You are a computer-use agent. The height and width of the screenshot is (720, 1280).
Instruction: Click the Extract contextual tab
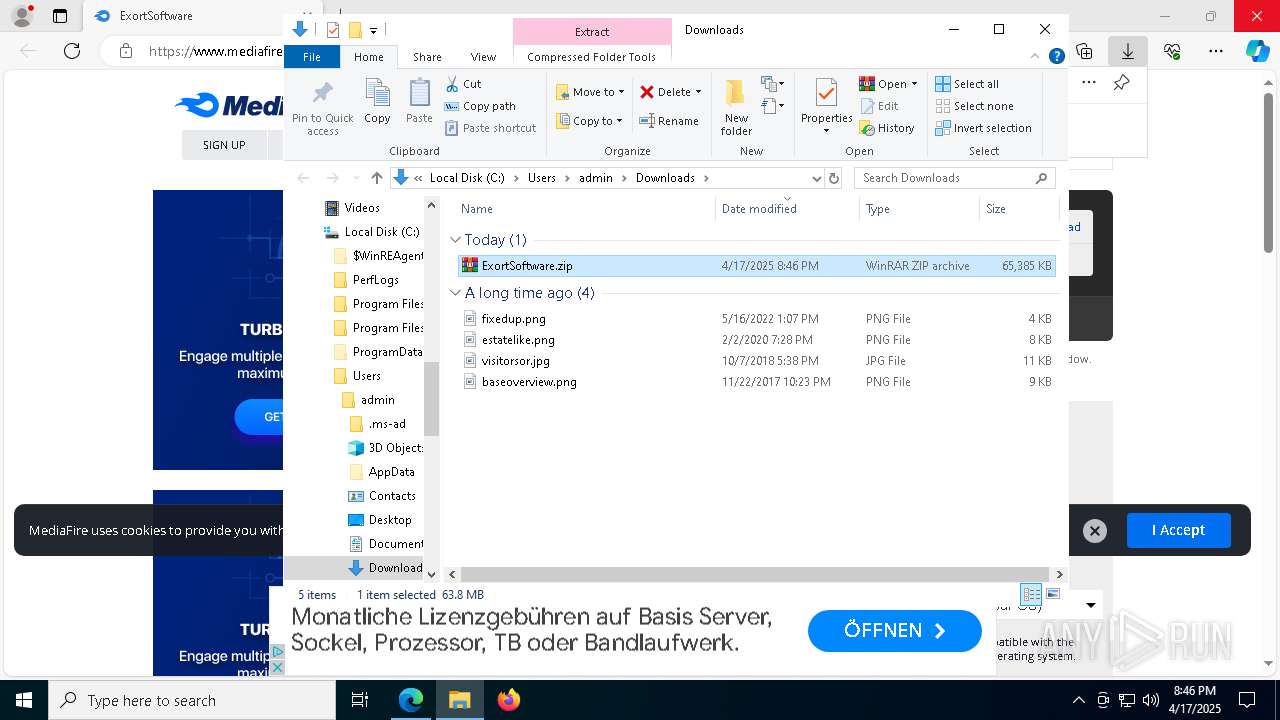pos(592,32)
